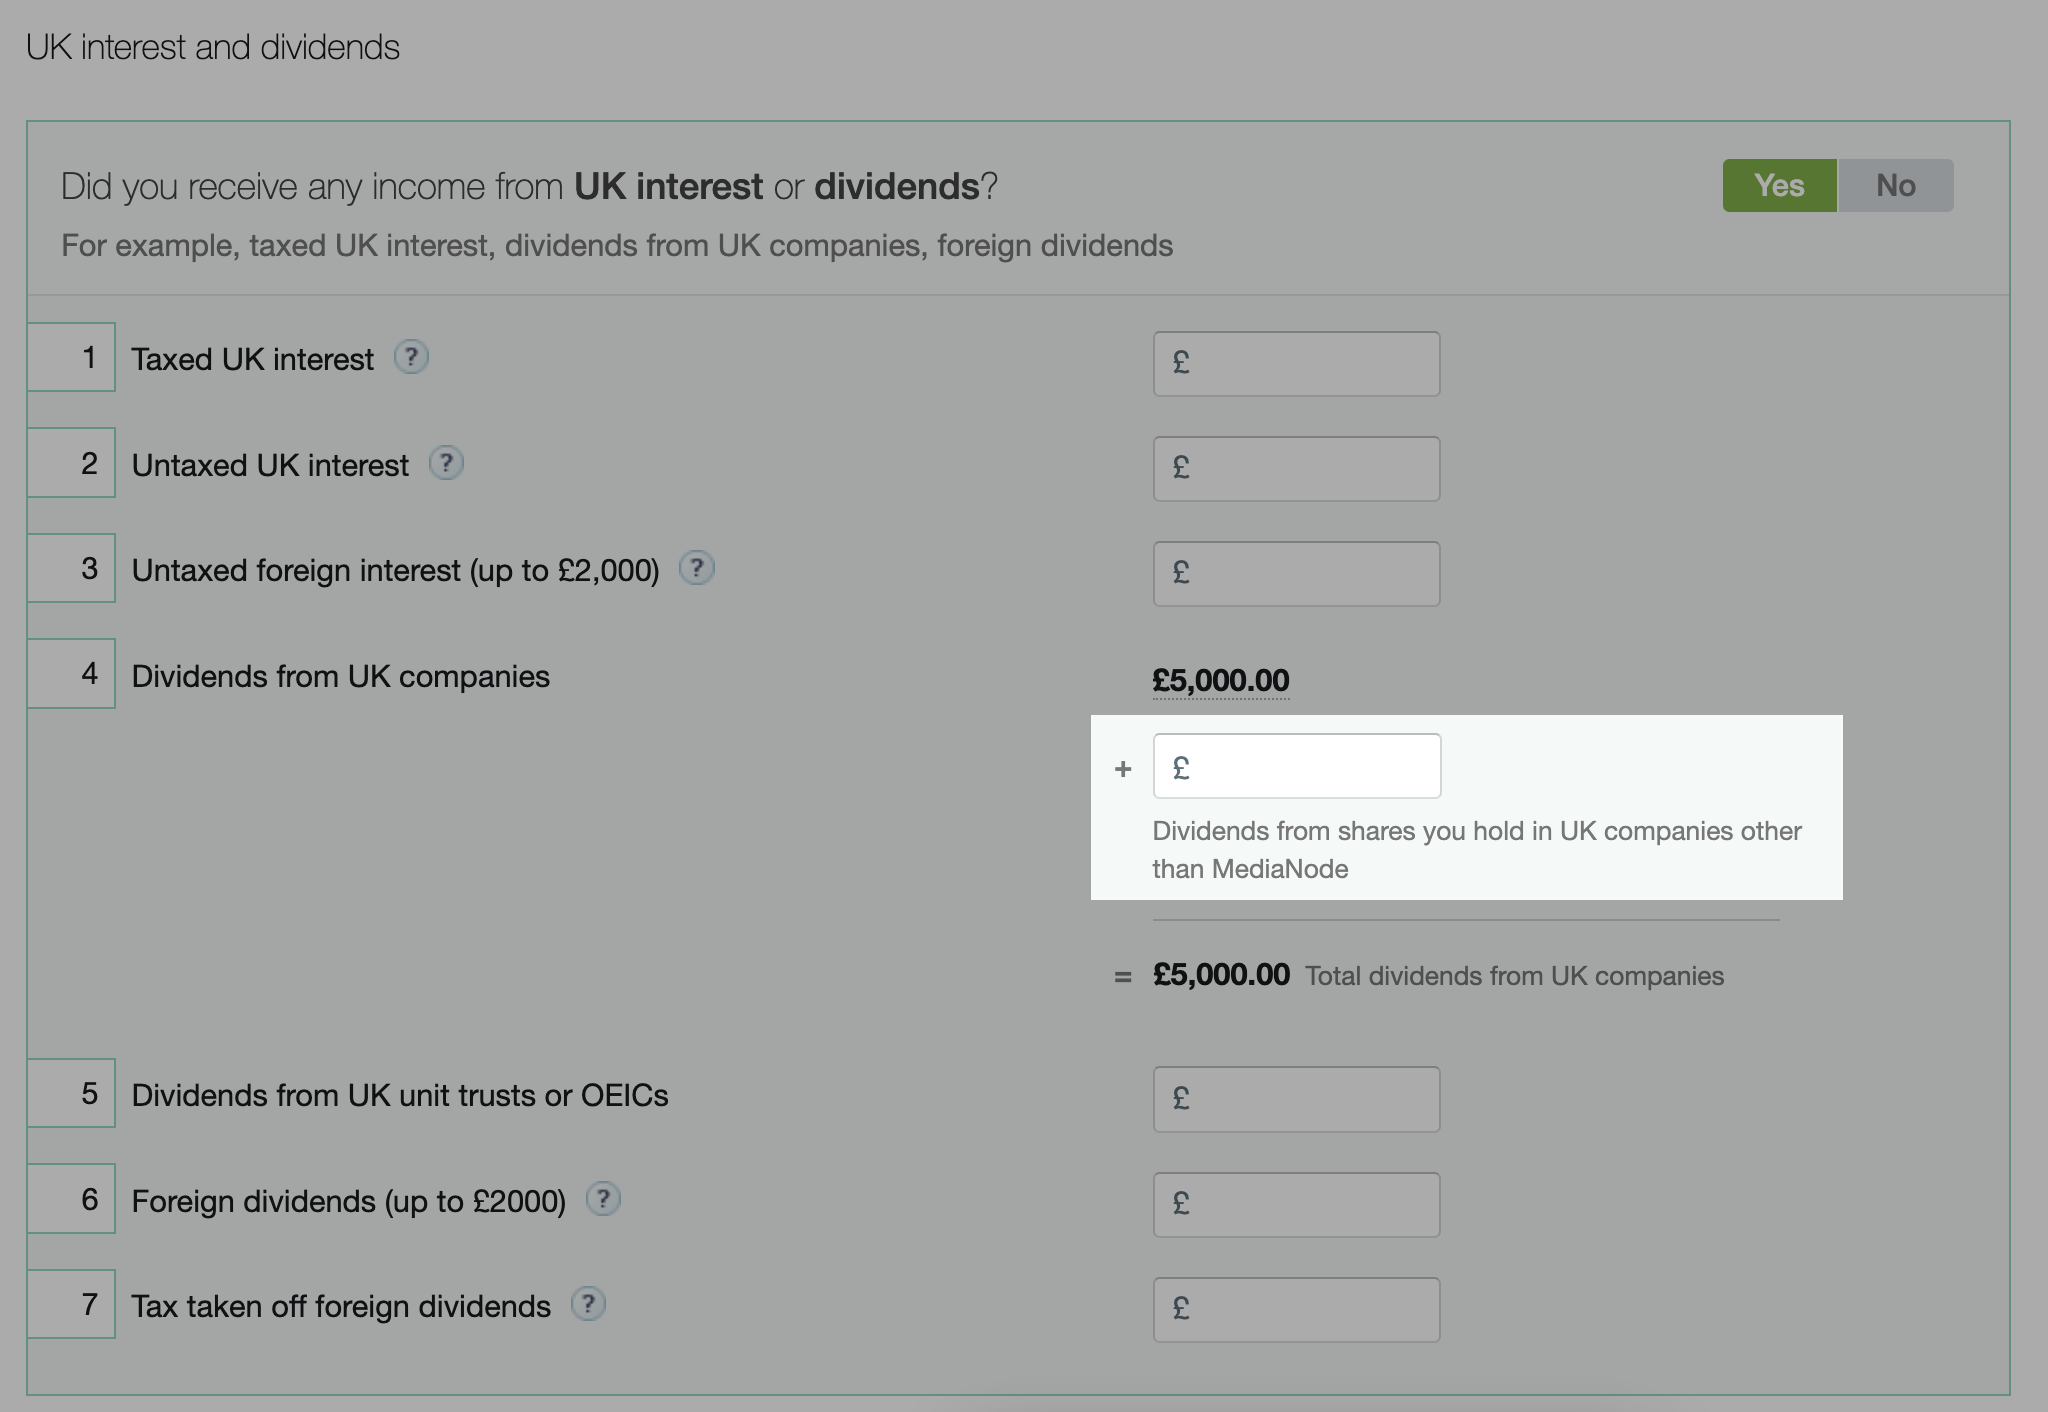Click the Dividends from UK unit trusts field
Image resolution: width=2048 pixels, height=1412 pixels.
tap(1296, 1099)
